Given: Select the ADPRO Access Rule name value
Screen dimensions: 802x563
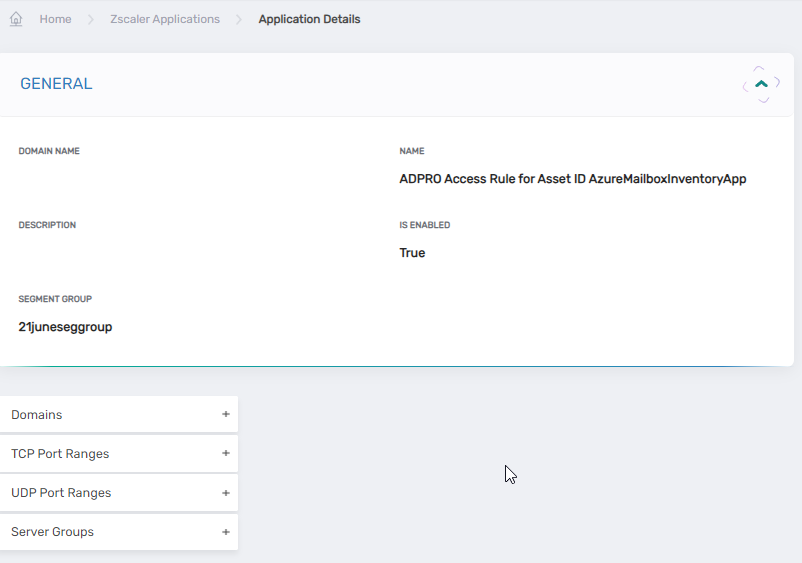Looking at the screenshot, I should click(x=572, y=179).
